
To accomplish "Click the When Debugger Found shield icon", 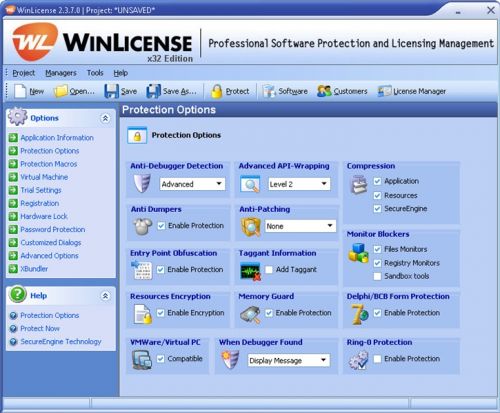I will (x=230, y=360).
